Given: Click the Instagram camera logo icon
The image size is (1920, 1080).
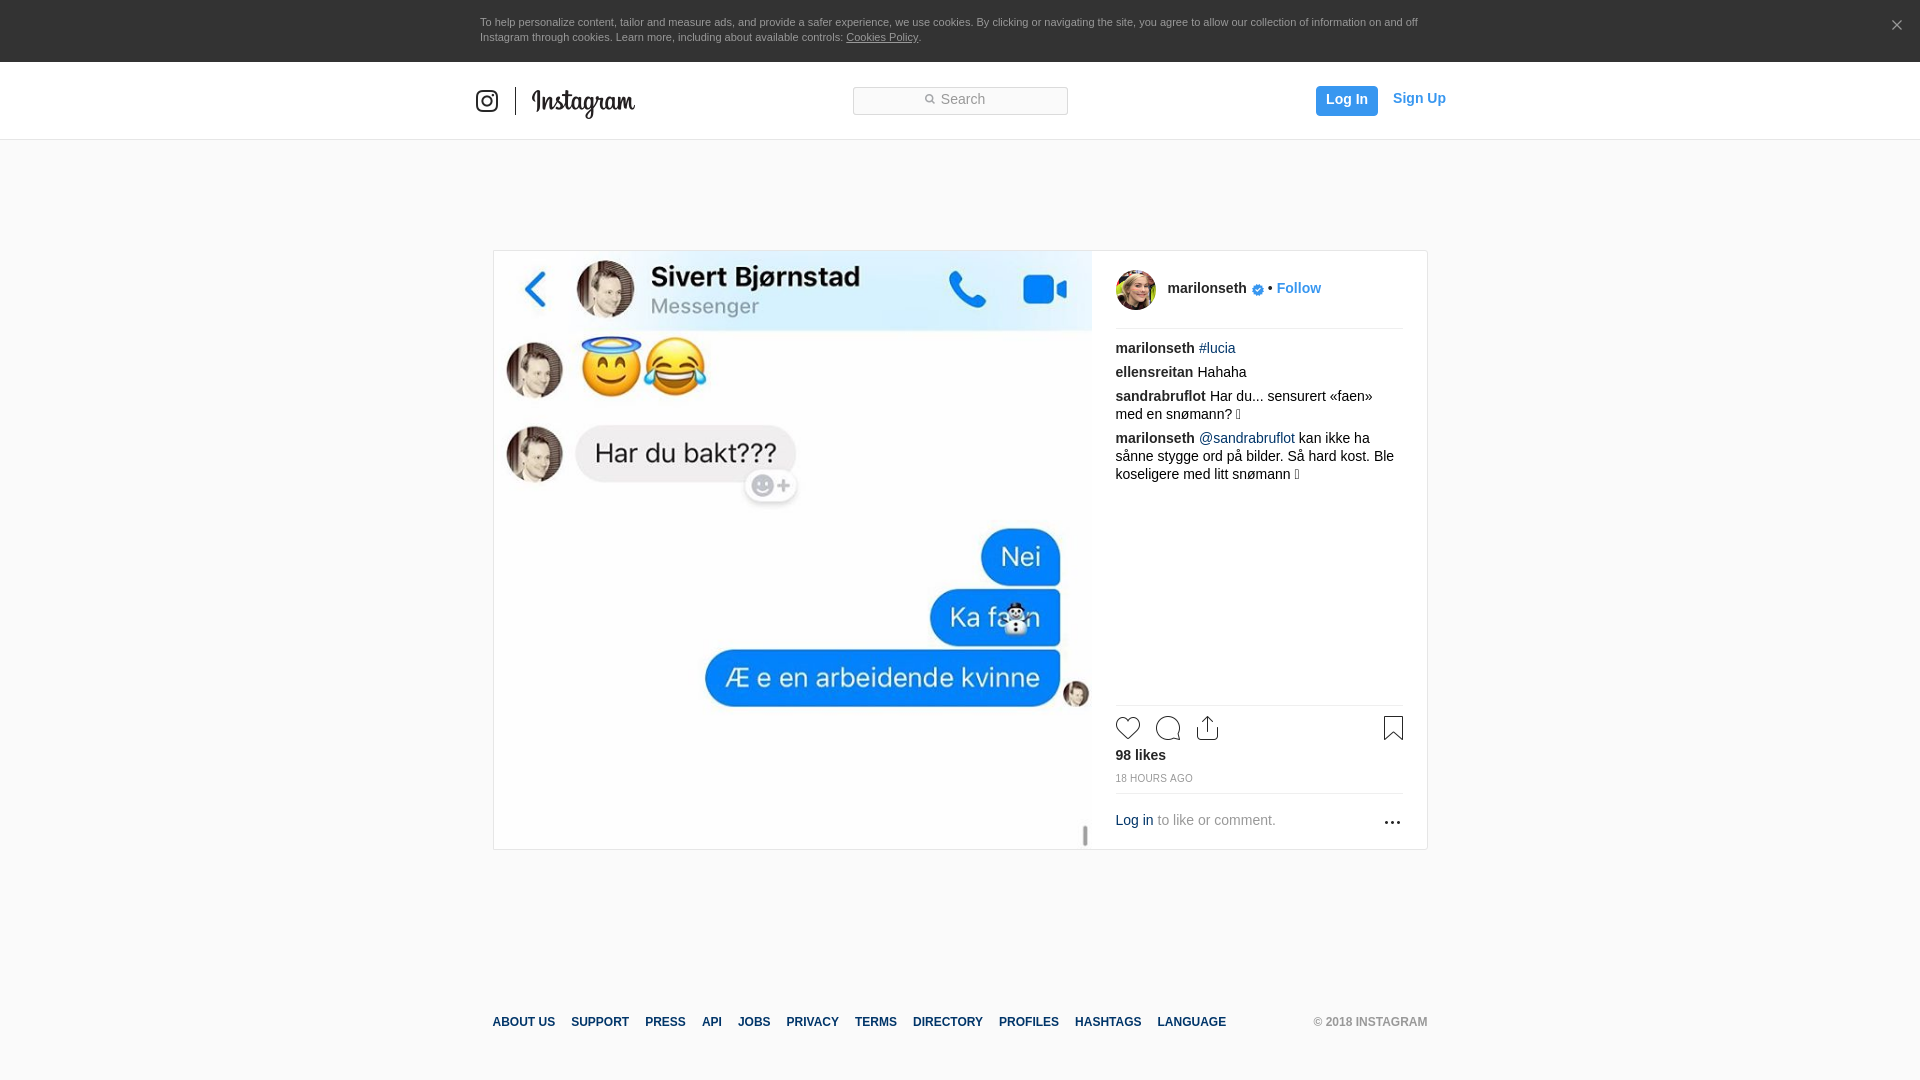Looking at the screenshot, I should [487, 101].
